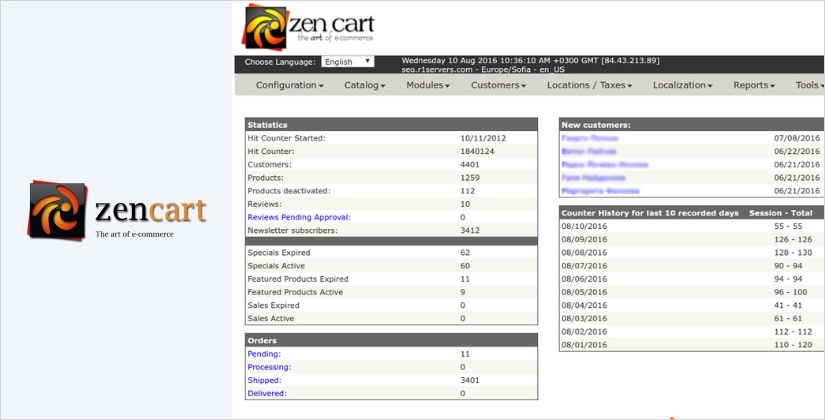Click the New customers section header
825x420 pixels.
point(597,125)
